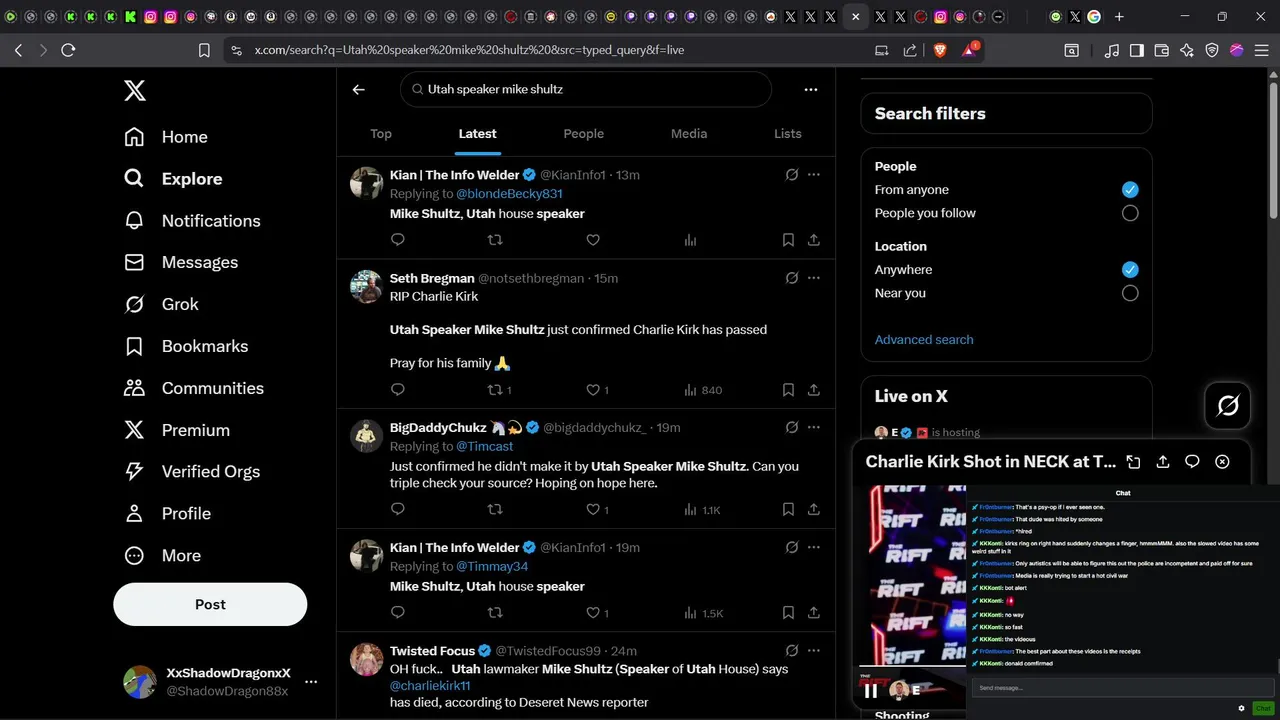This screenshot has height=720, width=1280.
Task: Share BigDaddyChukz's post
Action: (x=814, y=509)
